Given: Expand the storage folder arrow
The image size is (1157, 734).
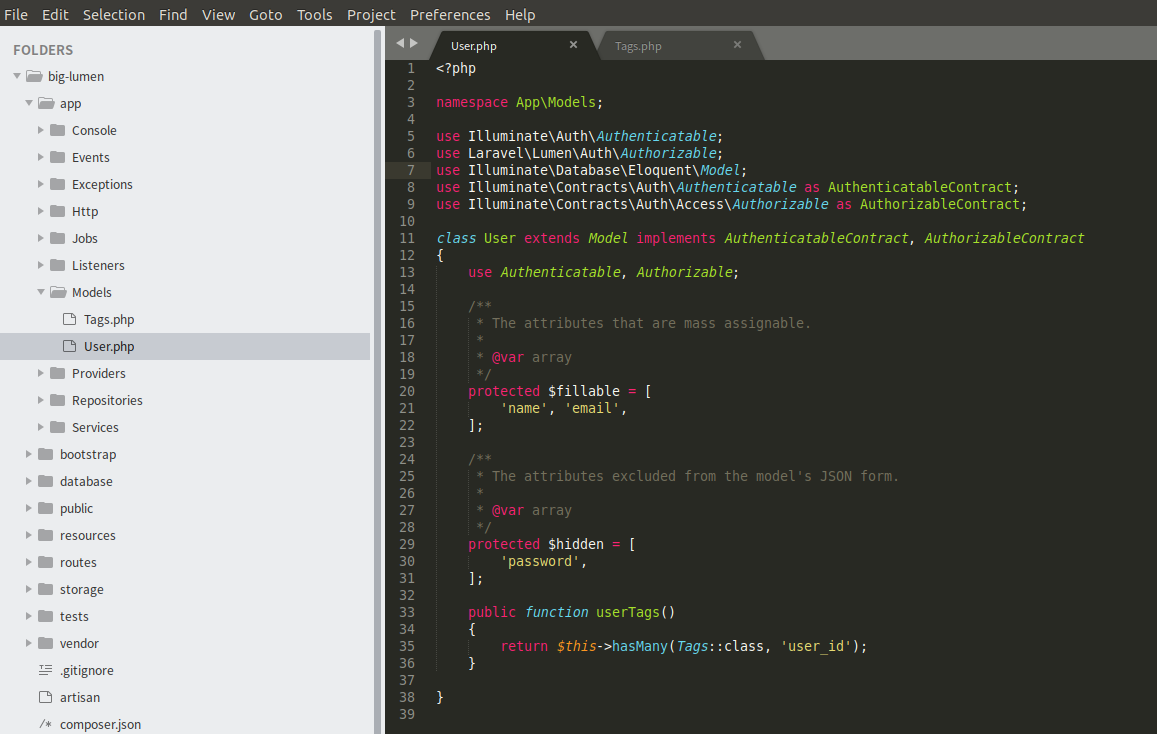Looking at the screenshot, I should click(29, 589).
